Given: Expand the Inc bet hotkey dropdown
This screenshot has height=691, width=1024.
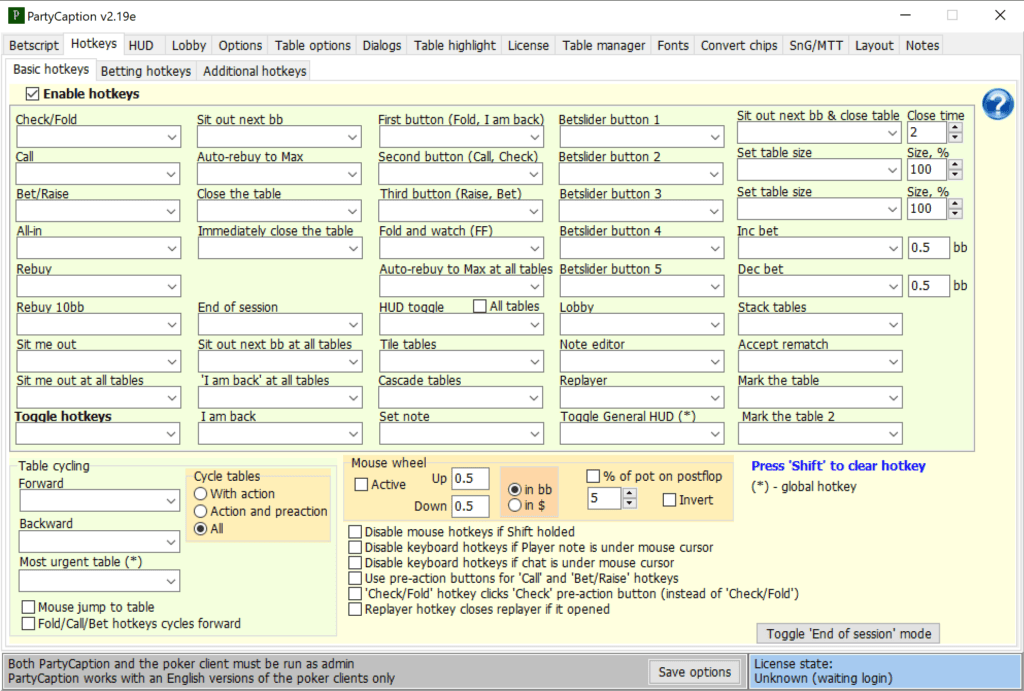Looking at the screenshot, I should coord(820,249).
